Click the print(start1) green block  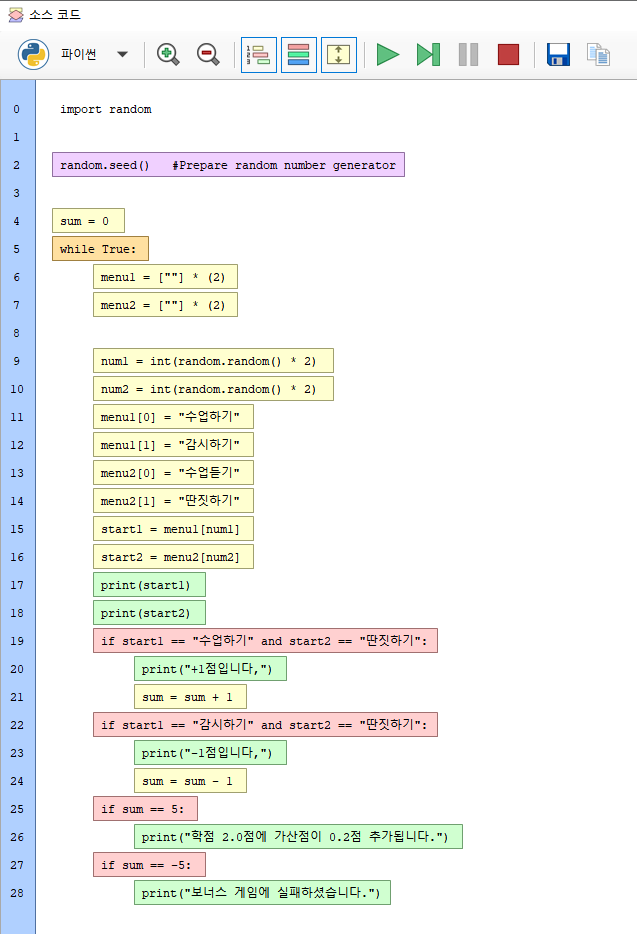(x=149, y=585)
